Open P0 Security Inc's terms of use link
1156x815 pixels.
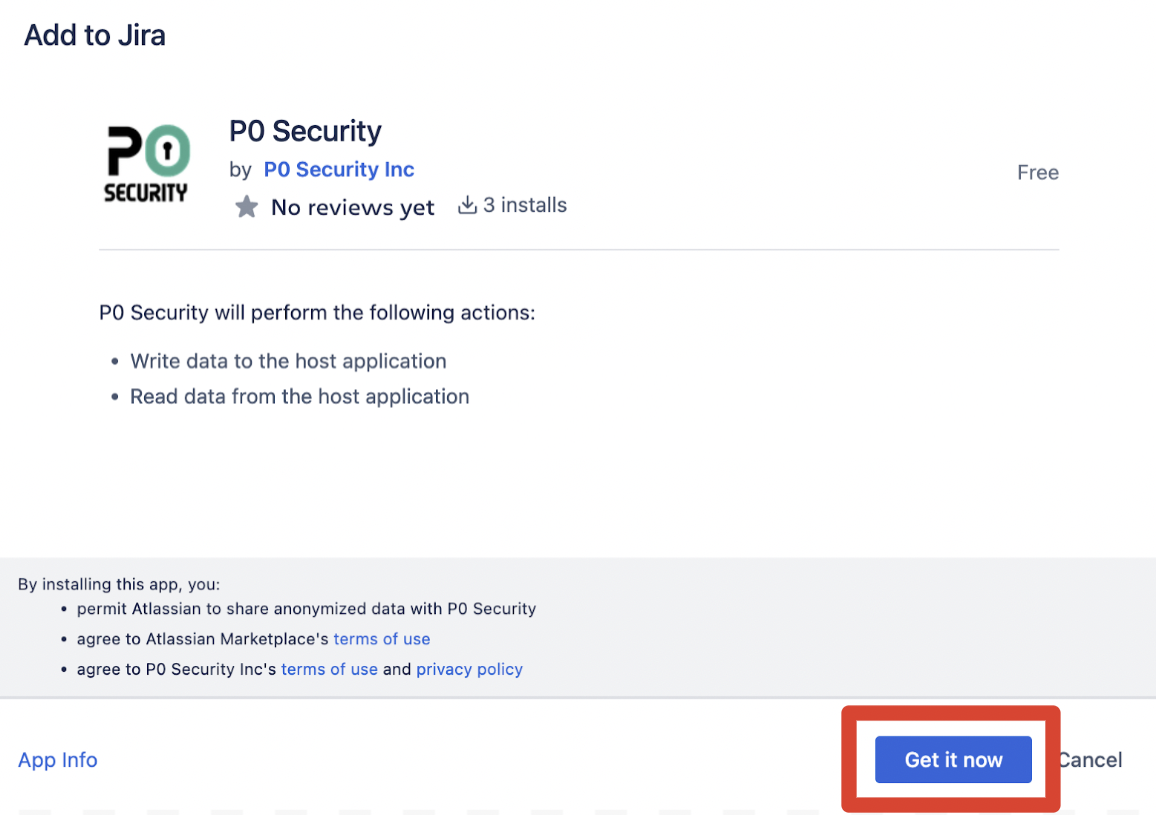pyautogui.click(x=329, y=669)
